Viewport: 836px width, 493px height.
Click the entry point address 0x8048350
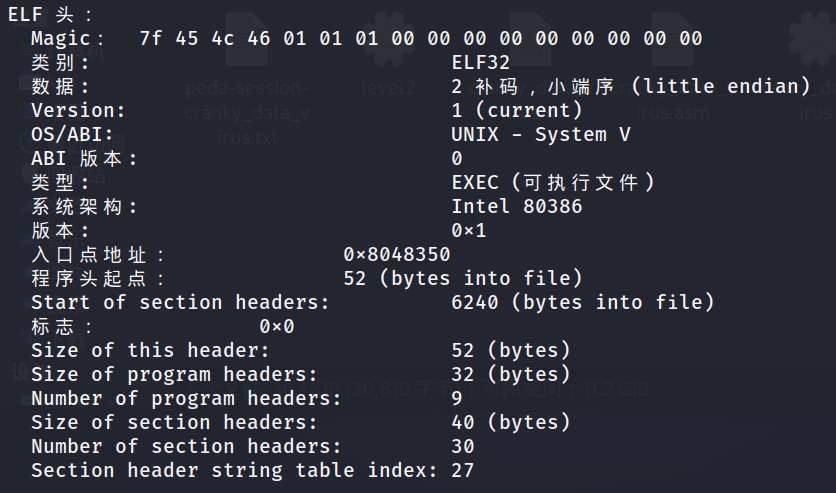click(397, 254)
